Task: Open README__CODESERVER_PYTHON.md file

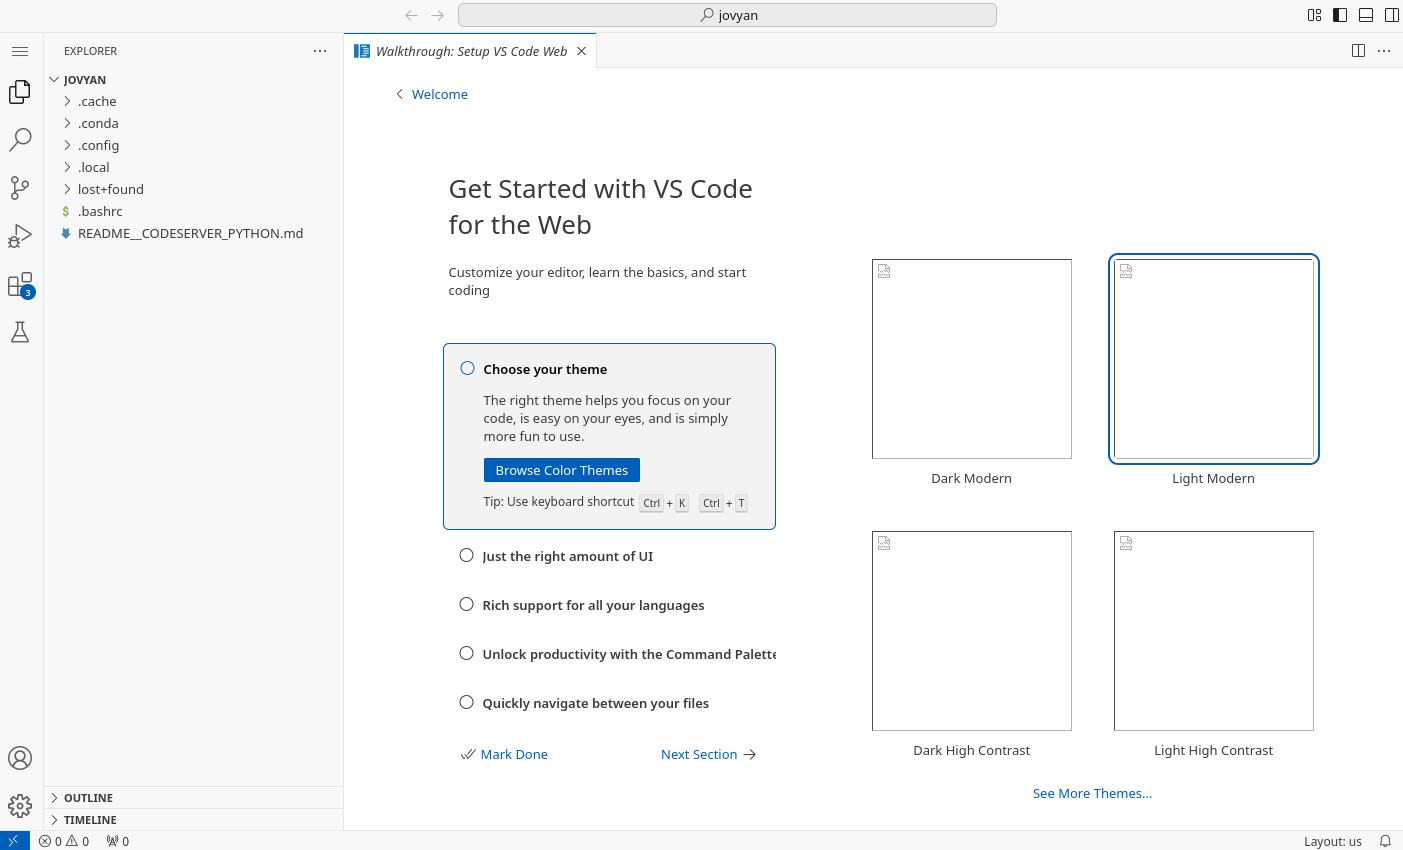Action: point(193,234)
